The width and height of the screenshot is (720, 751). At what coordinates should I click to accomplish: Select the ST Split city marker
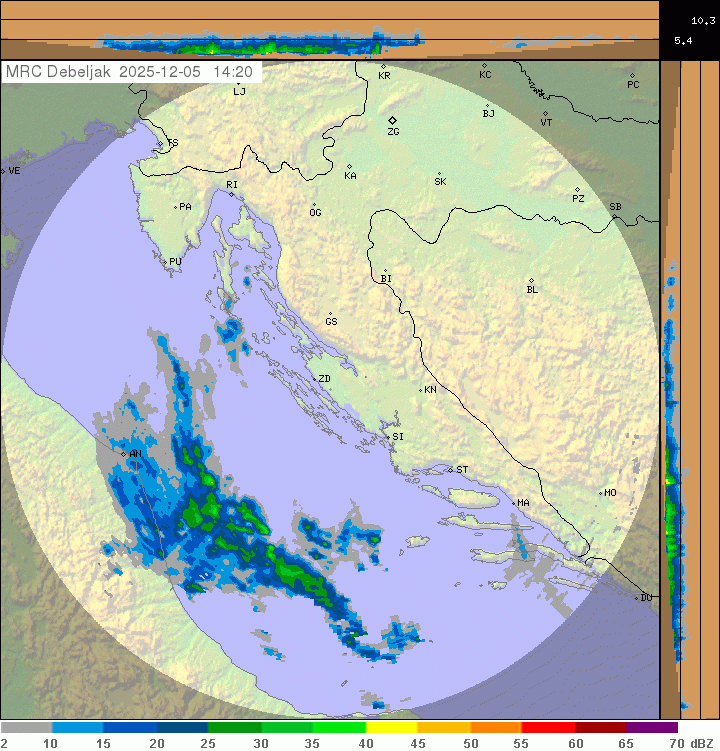click(450, 470)
